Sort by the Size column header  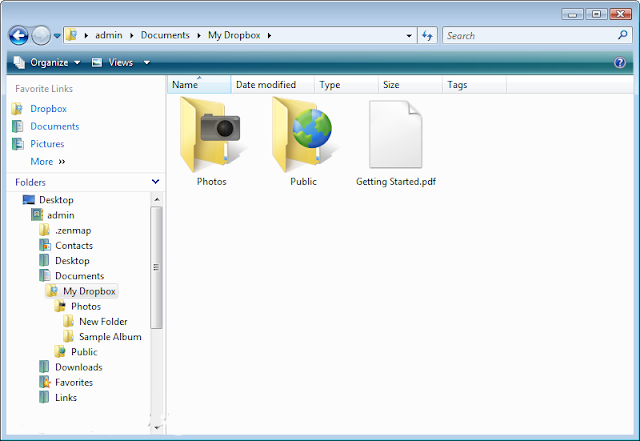pos(410,85)
